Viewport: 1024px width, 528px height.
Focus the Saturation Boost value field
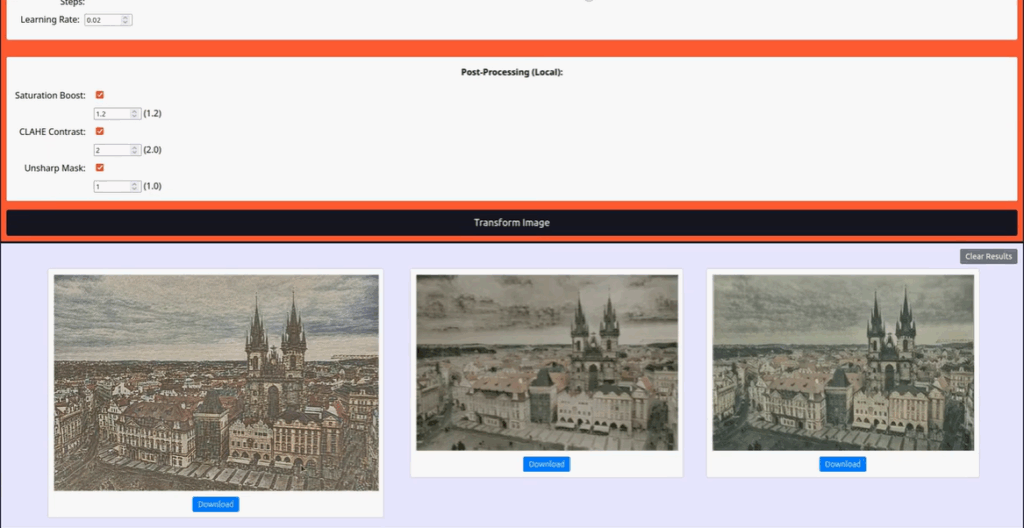(x=111, y=114)
